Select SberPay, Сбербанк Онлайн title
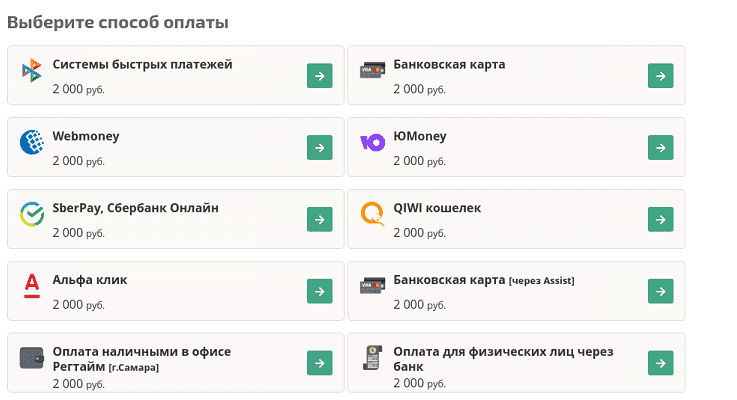The image size is (737, 400). (135, 208)
